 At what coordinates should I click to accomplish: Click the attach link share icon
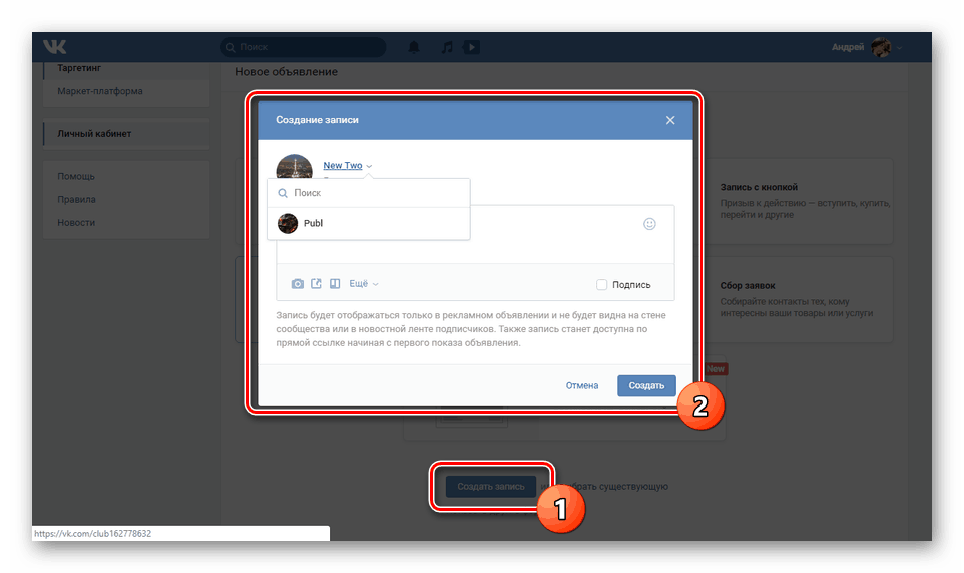tap(316, 283)
